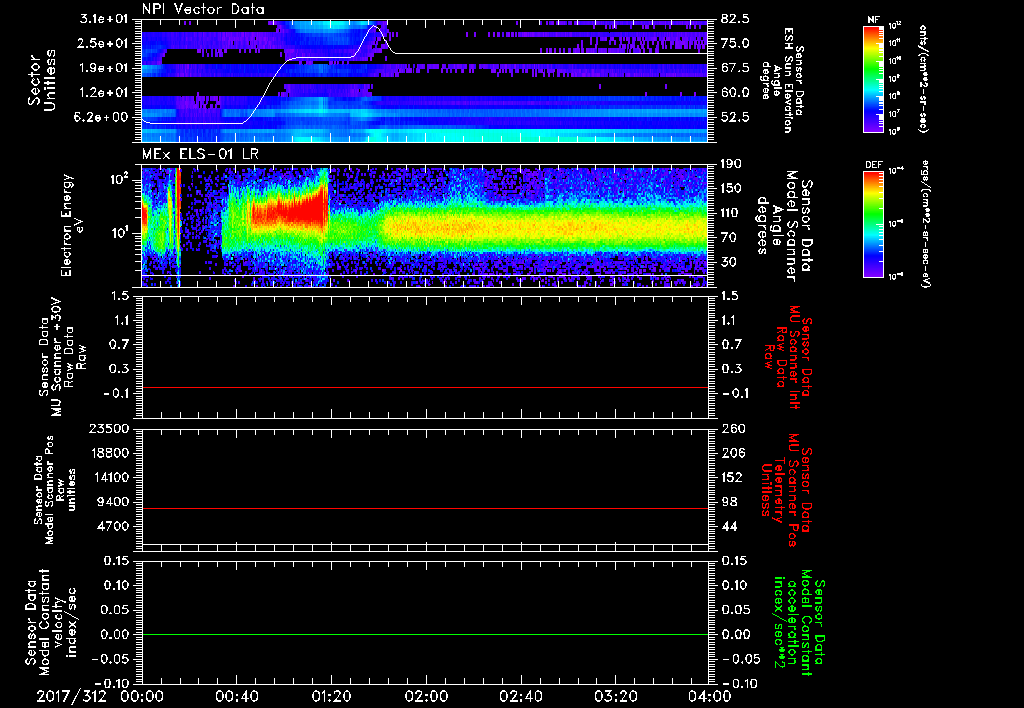1024x708 pixels.
Task: Click the '03:20' time tick label
Action: pyautogui.click(x=615, y=696)
